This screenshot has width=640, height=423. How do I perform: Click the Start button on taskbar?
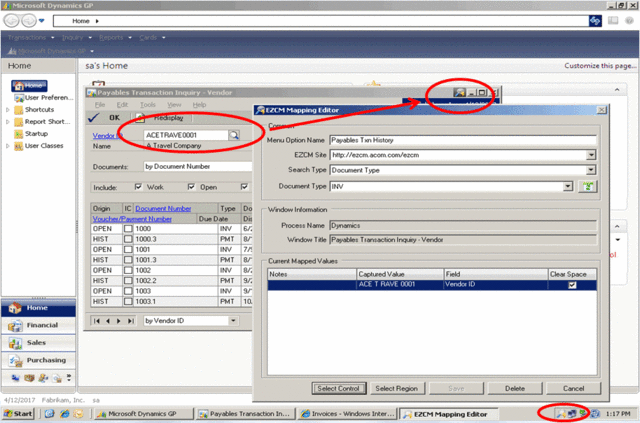(18, 414)
